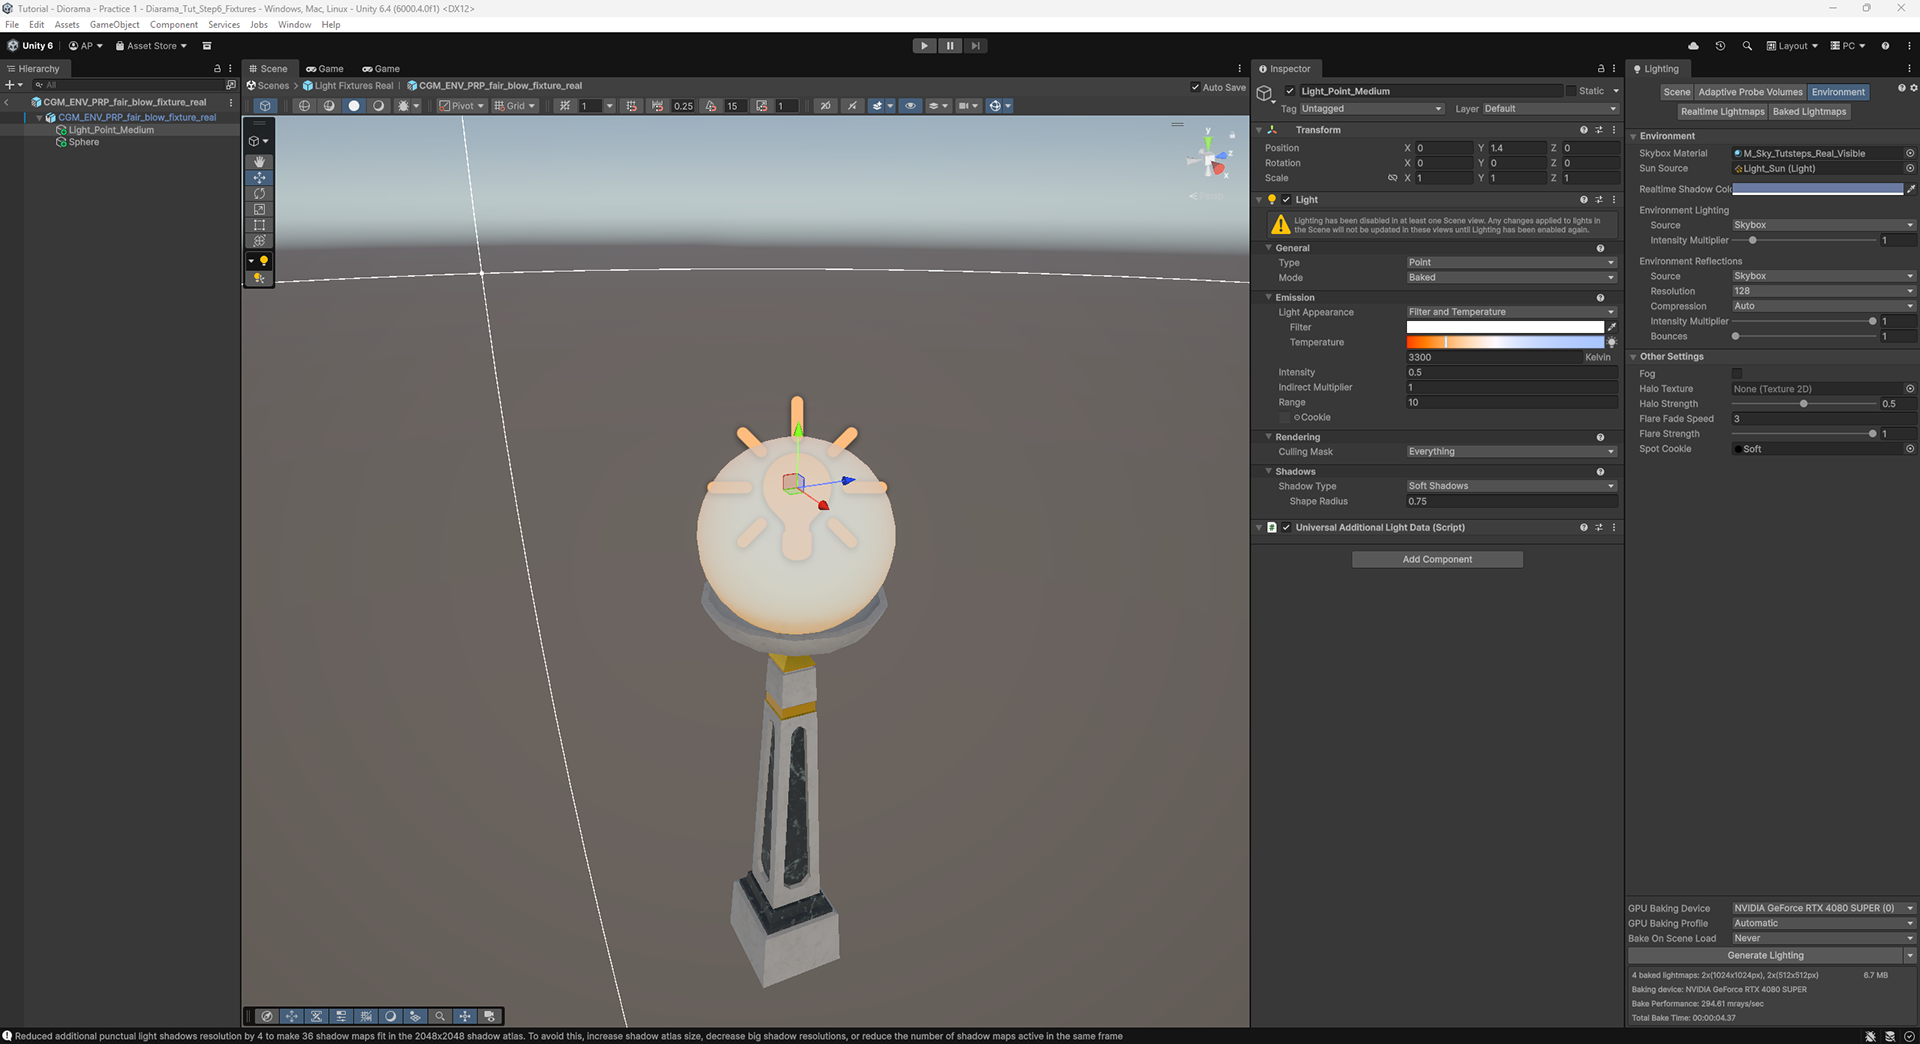Collapse the Transform component section
Image resolution: width=1920 pixels, height=1044 pixels.
pos(1260,130)
